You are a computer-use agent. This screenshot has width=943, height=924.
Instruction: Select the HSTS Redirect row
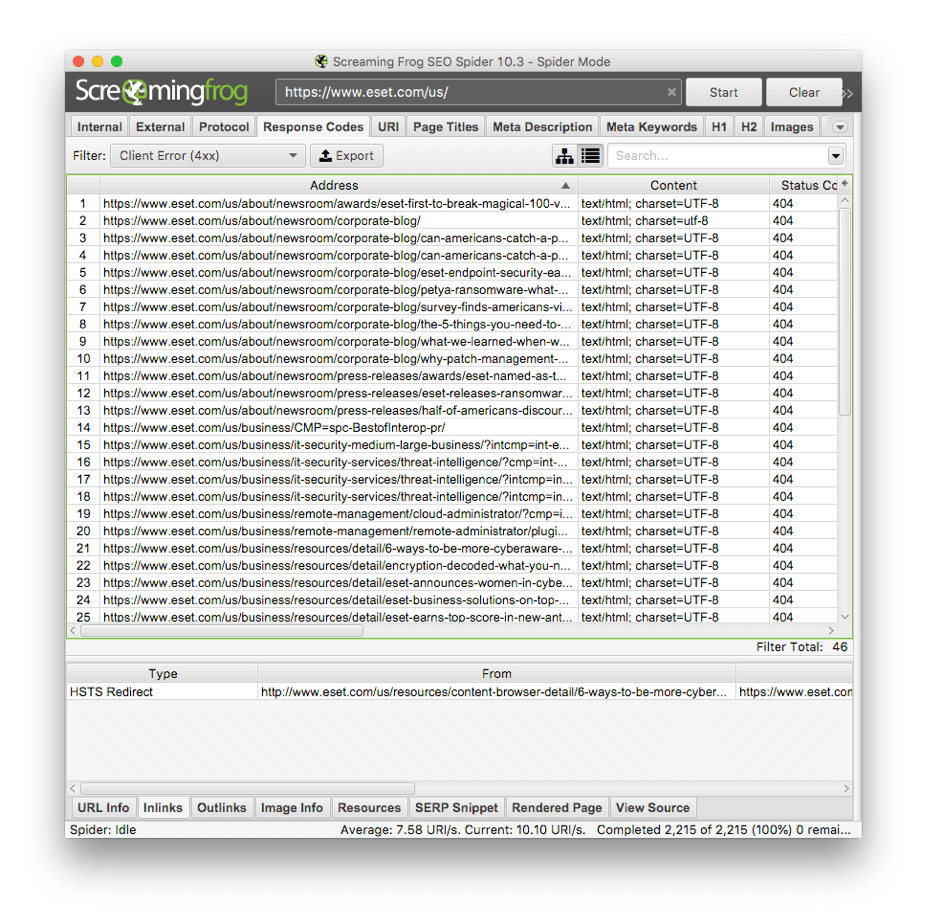459,692
